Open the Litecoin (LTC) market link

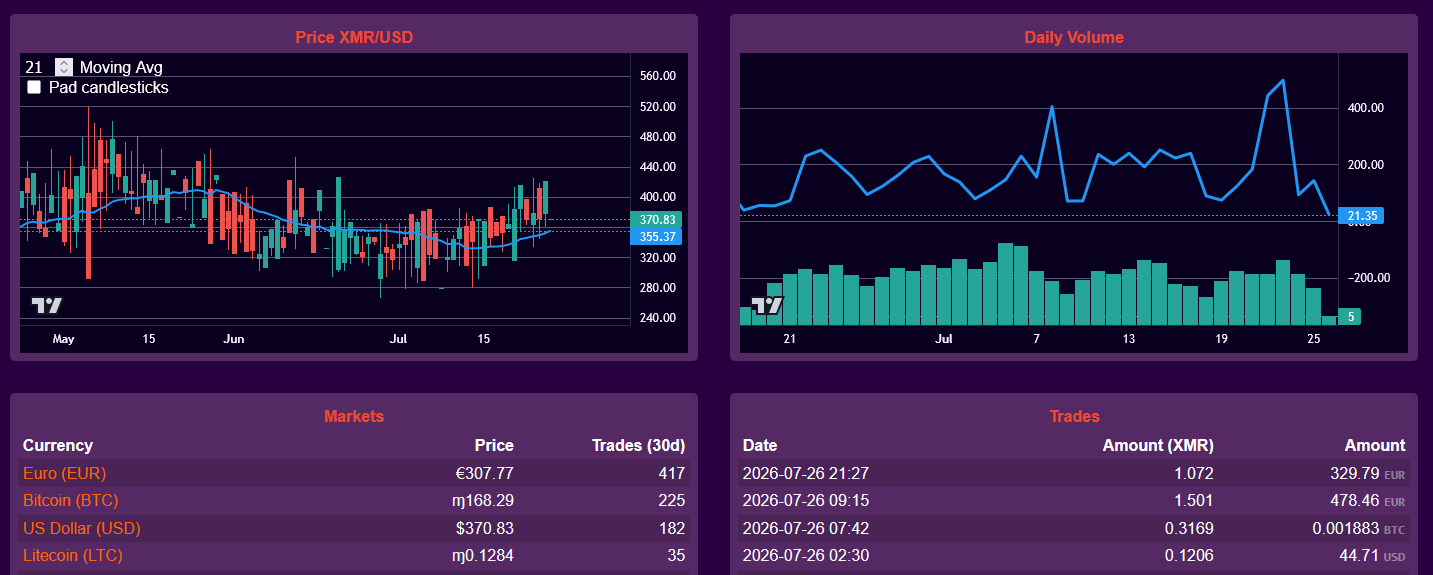(73, 555)
